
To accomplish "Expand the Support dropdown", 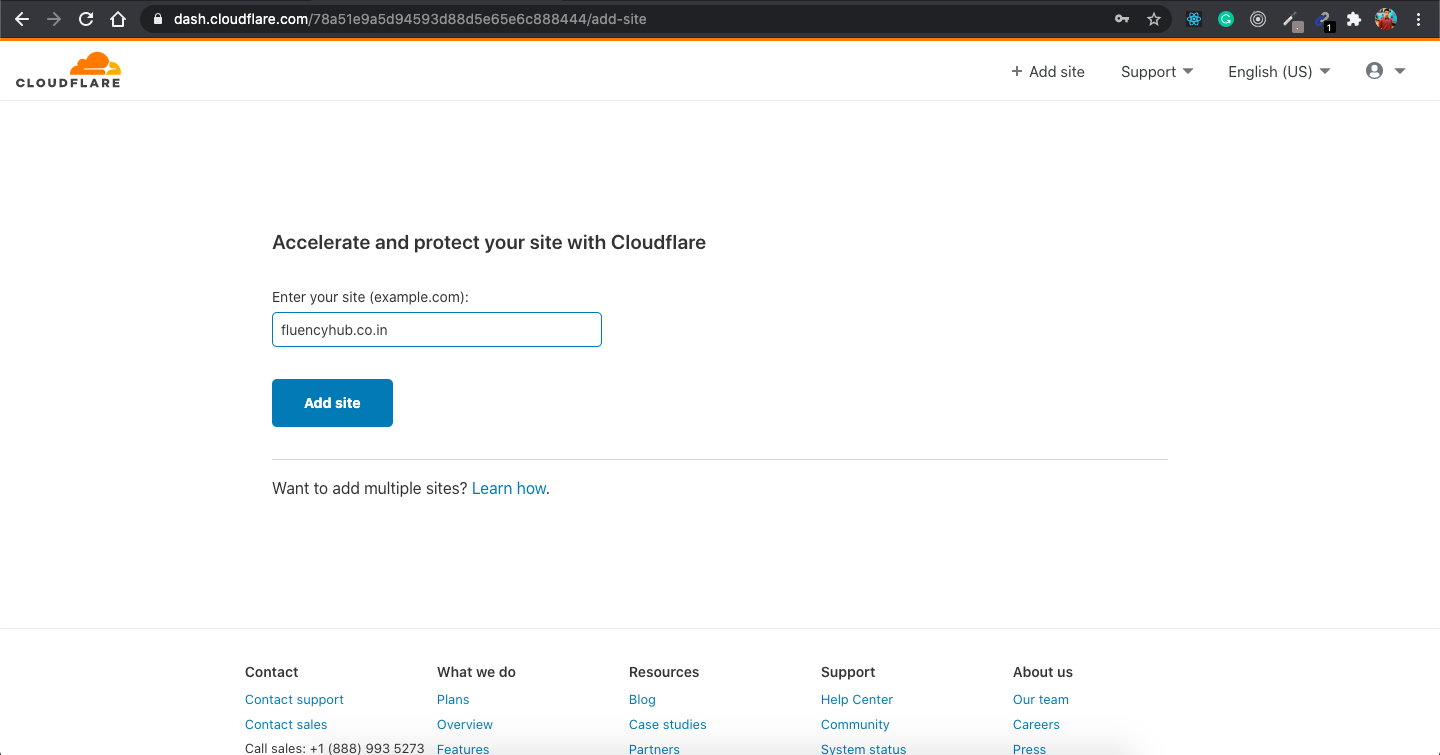I will coord(1157,71).
